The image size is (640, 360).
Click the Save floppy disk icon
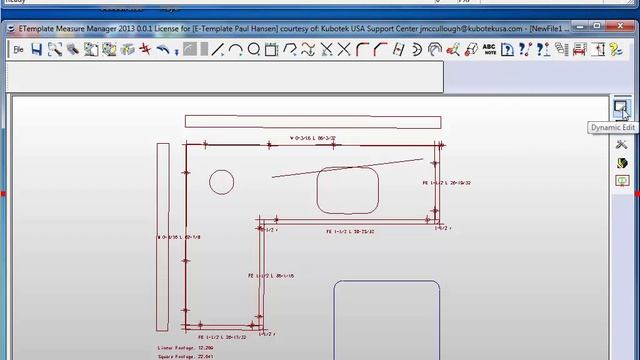pos(37,50)
